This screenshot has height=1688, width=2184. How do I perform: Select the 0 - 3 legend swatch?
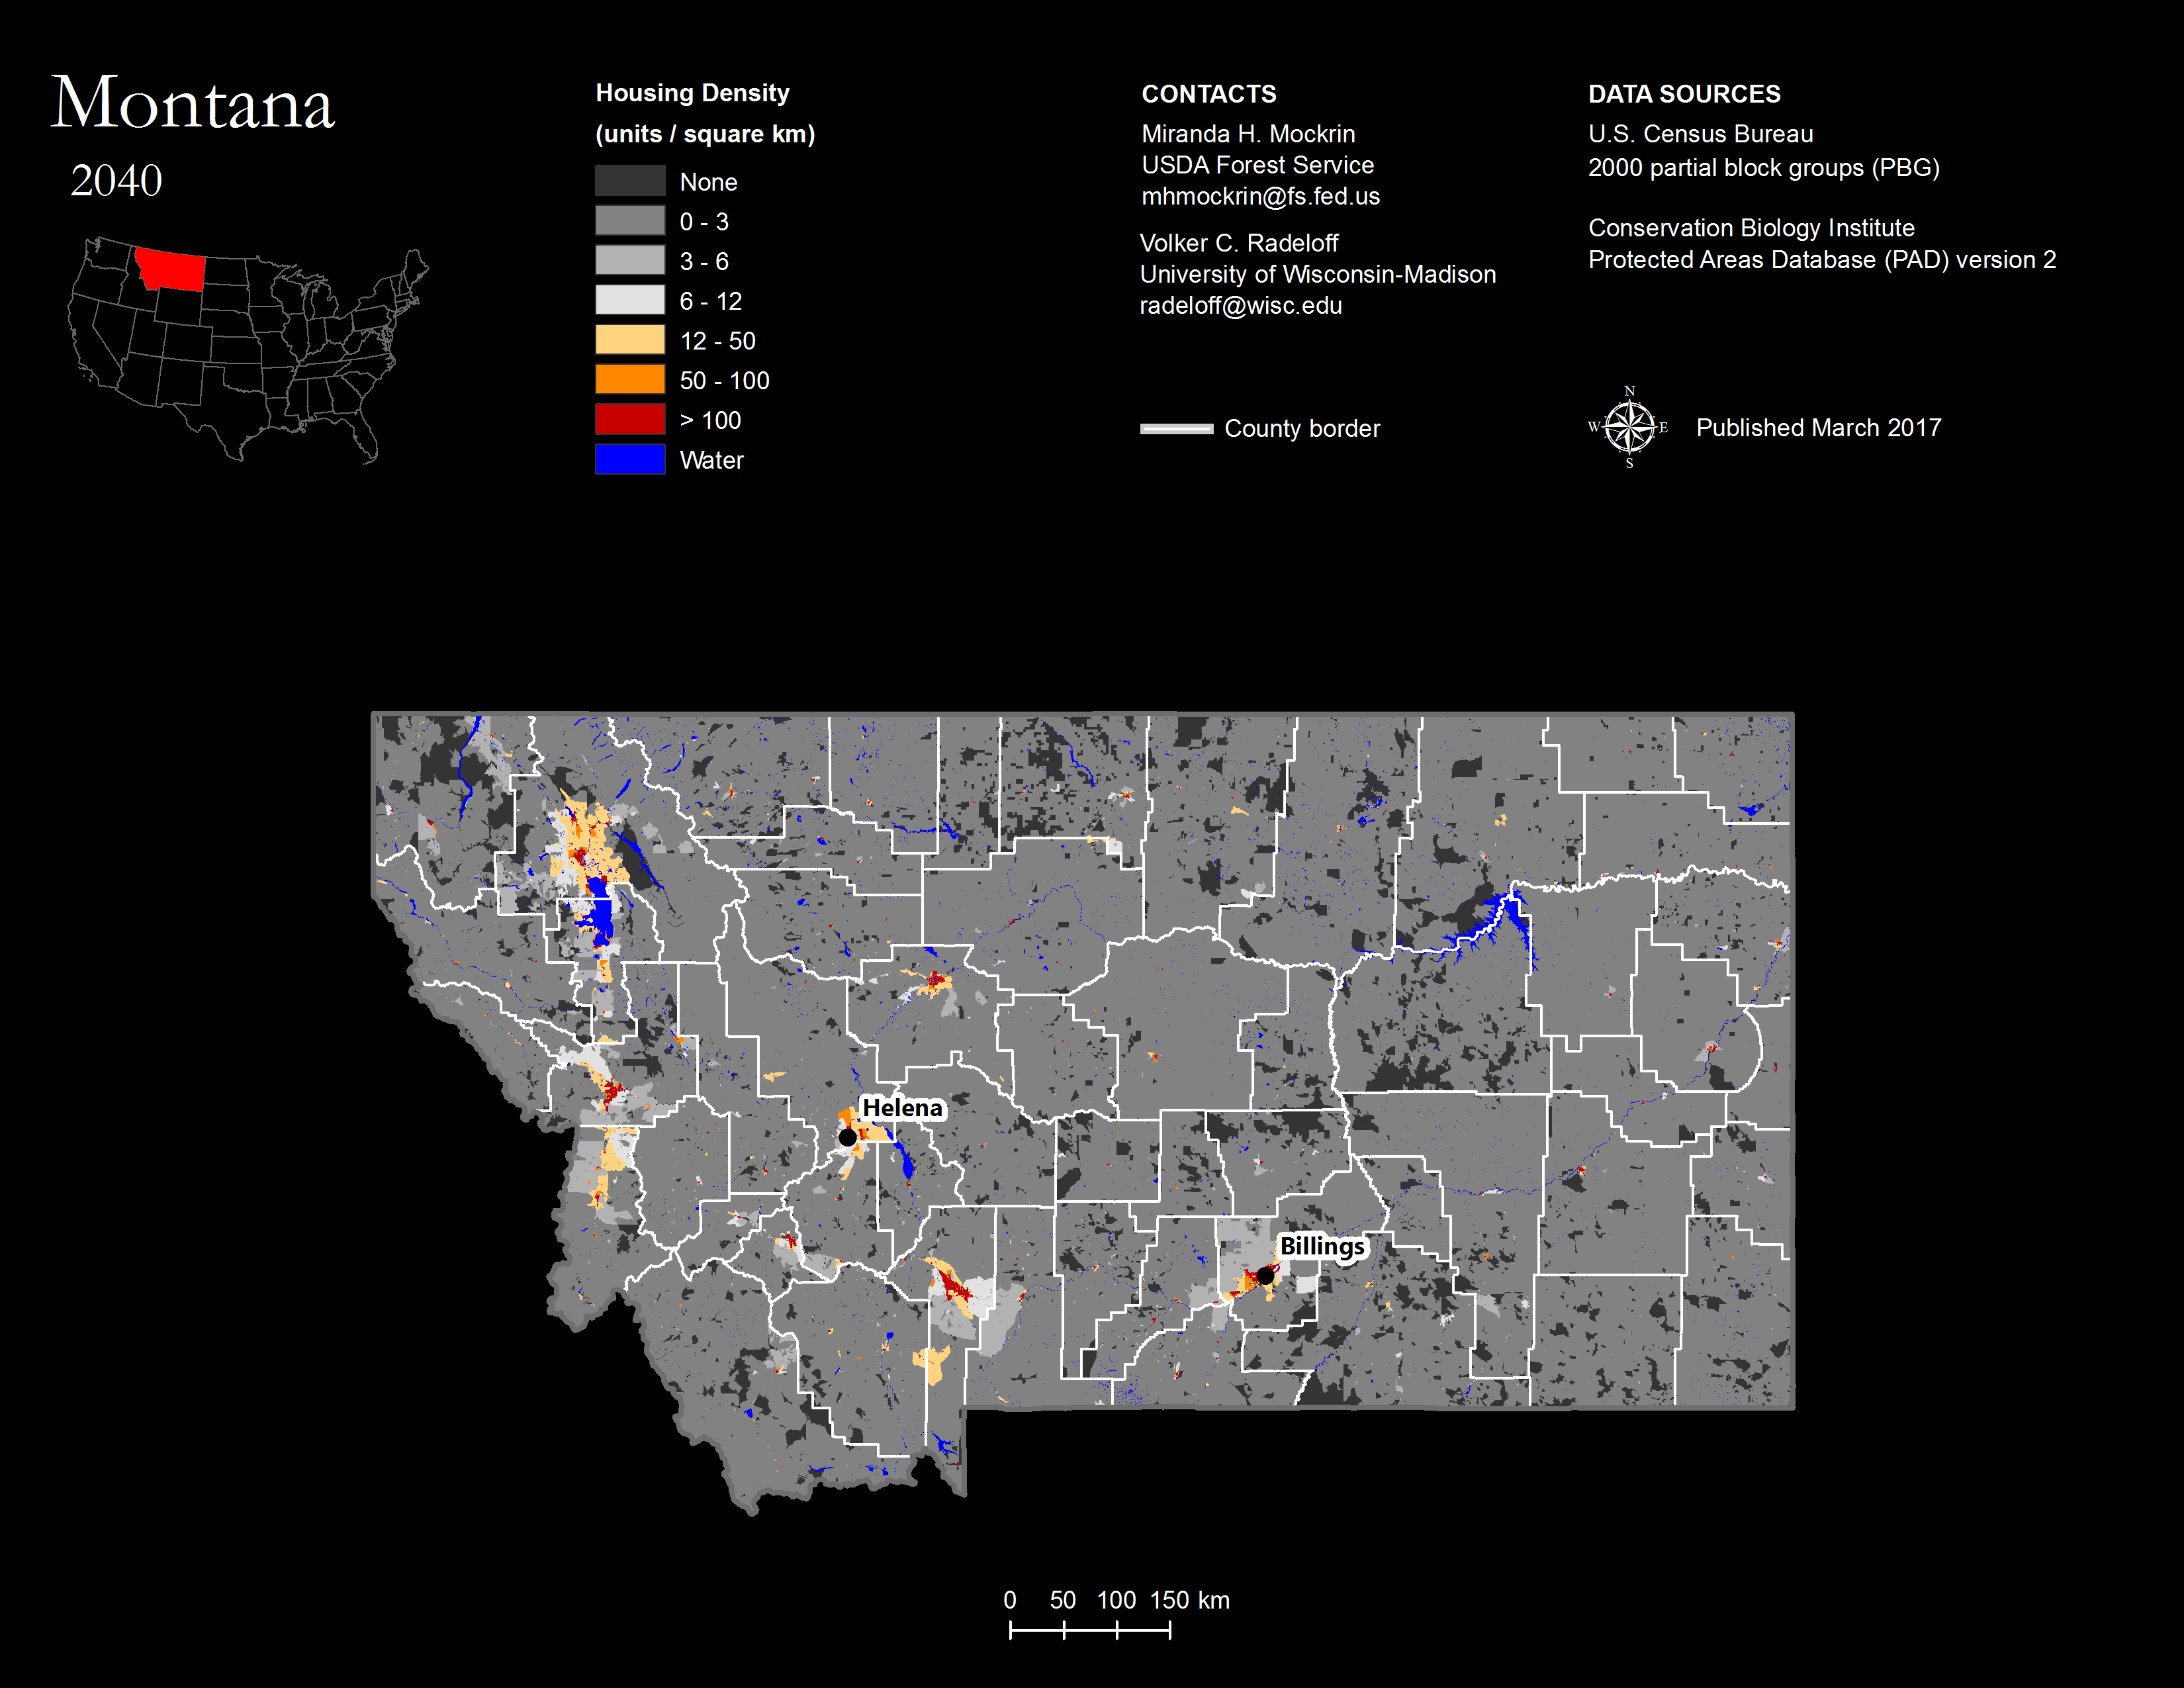pyautogui.click(x=630, y=221)
